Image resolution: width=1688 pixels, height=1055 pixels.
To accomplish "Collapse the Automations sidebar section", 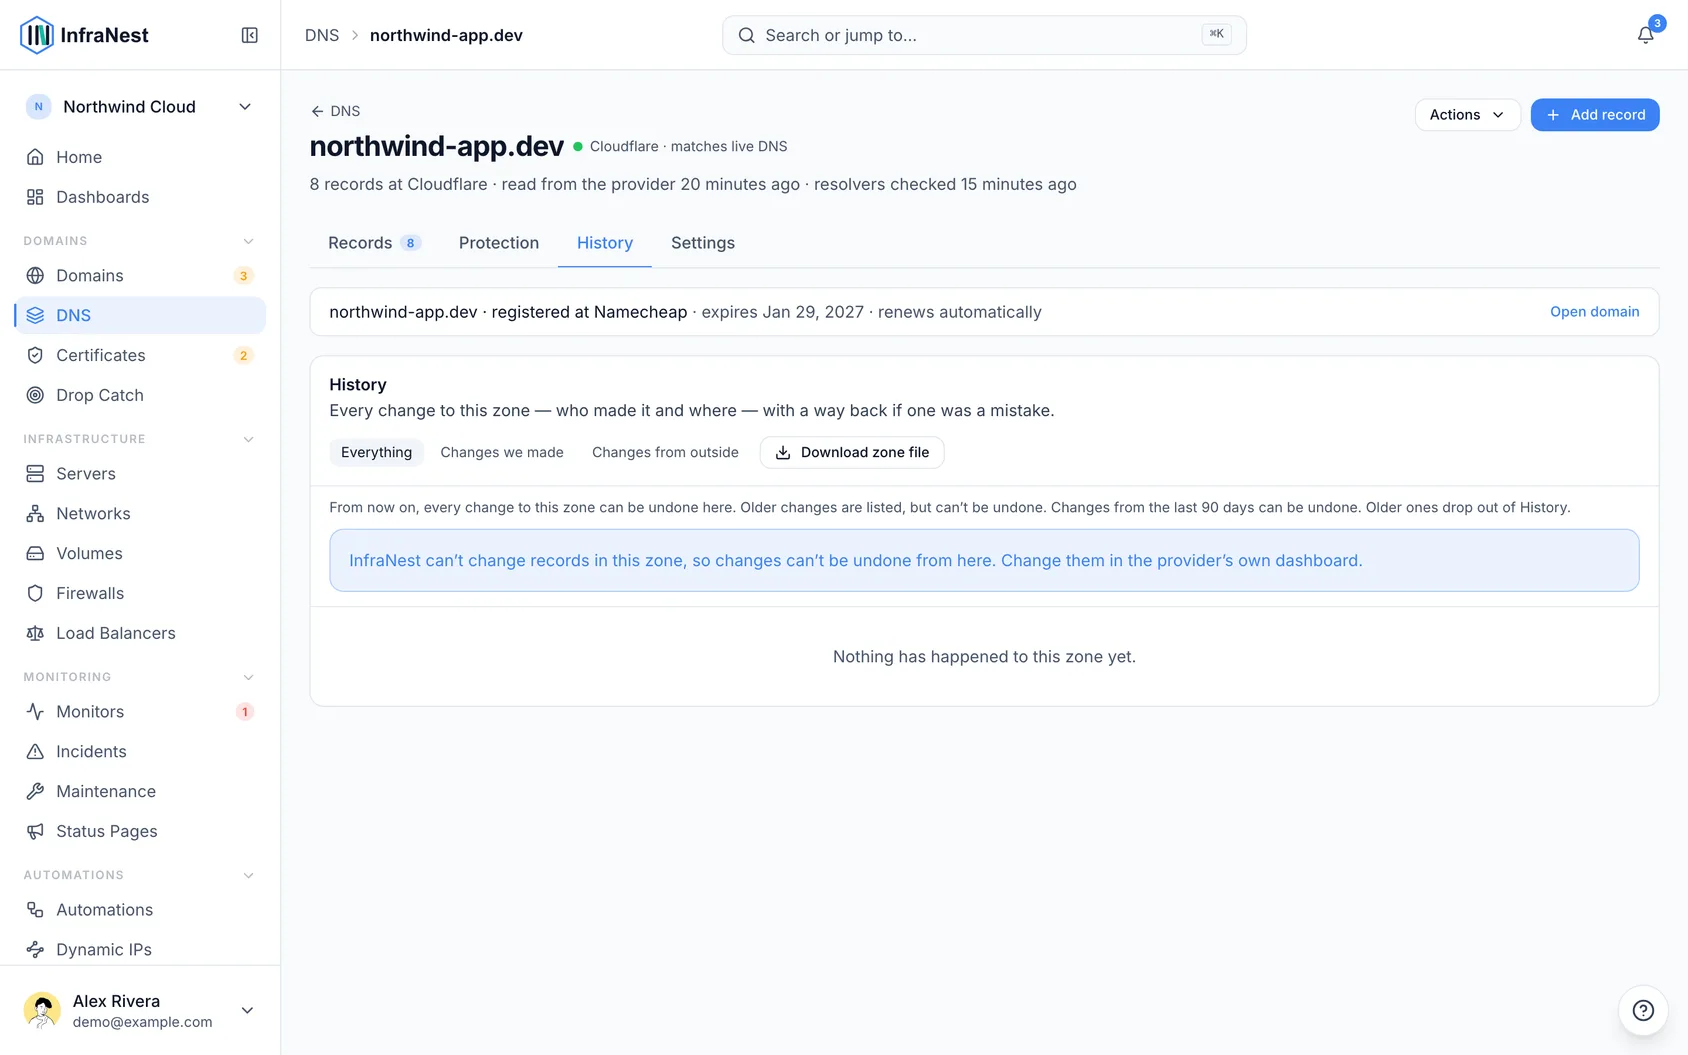I will pos(249,875).
